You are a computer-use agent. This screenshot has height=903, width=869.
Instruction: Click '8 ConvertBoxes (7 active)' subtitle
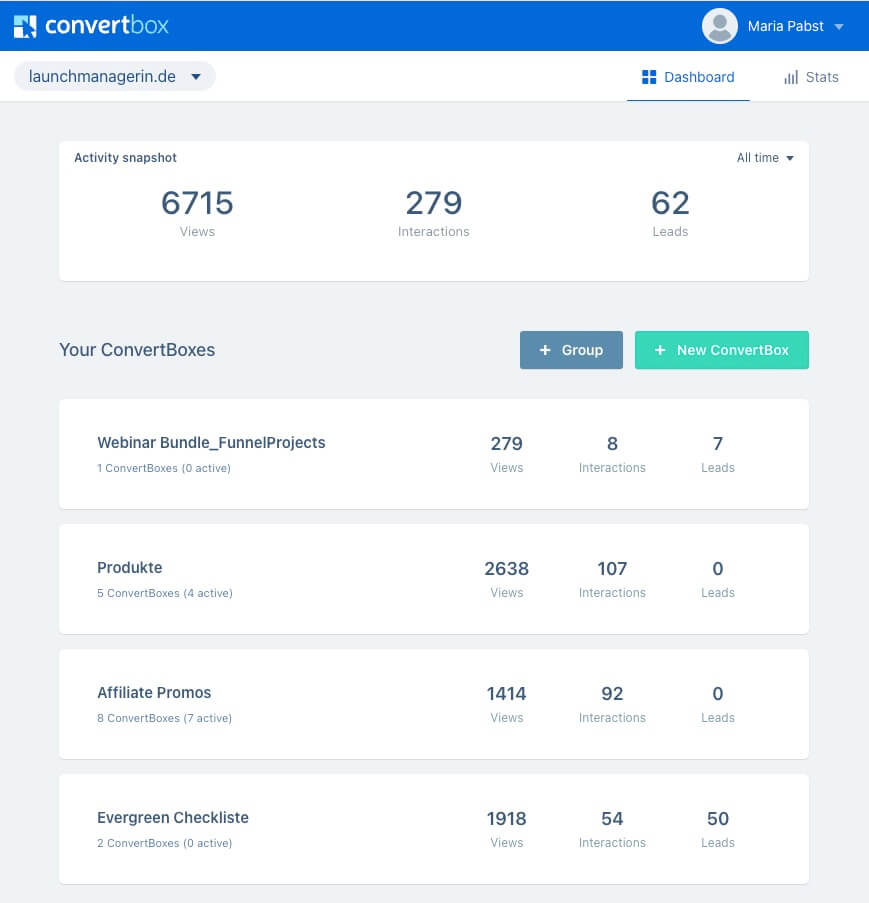165,718
